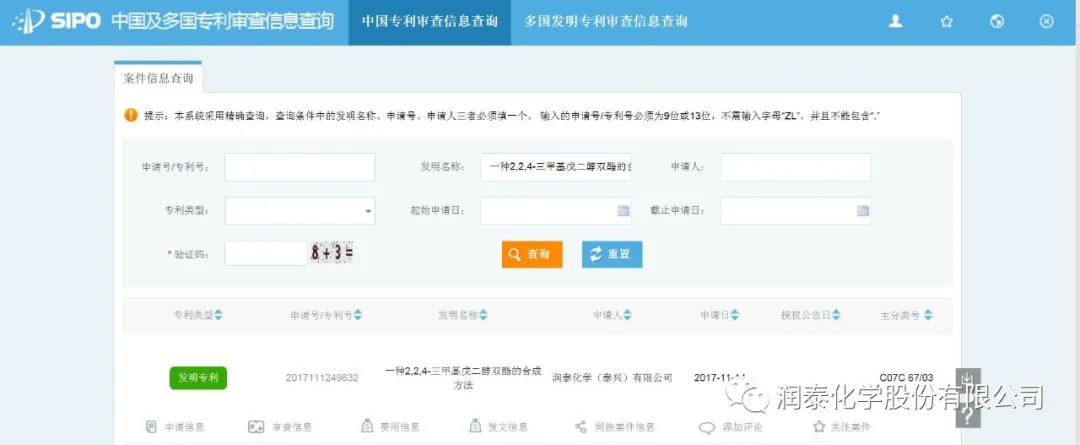The image size is (1080, 445).
Task: Open calendar picker for 截止申请日
Action: 862,211
